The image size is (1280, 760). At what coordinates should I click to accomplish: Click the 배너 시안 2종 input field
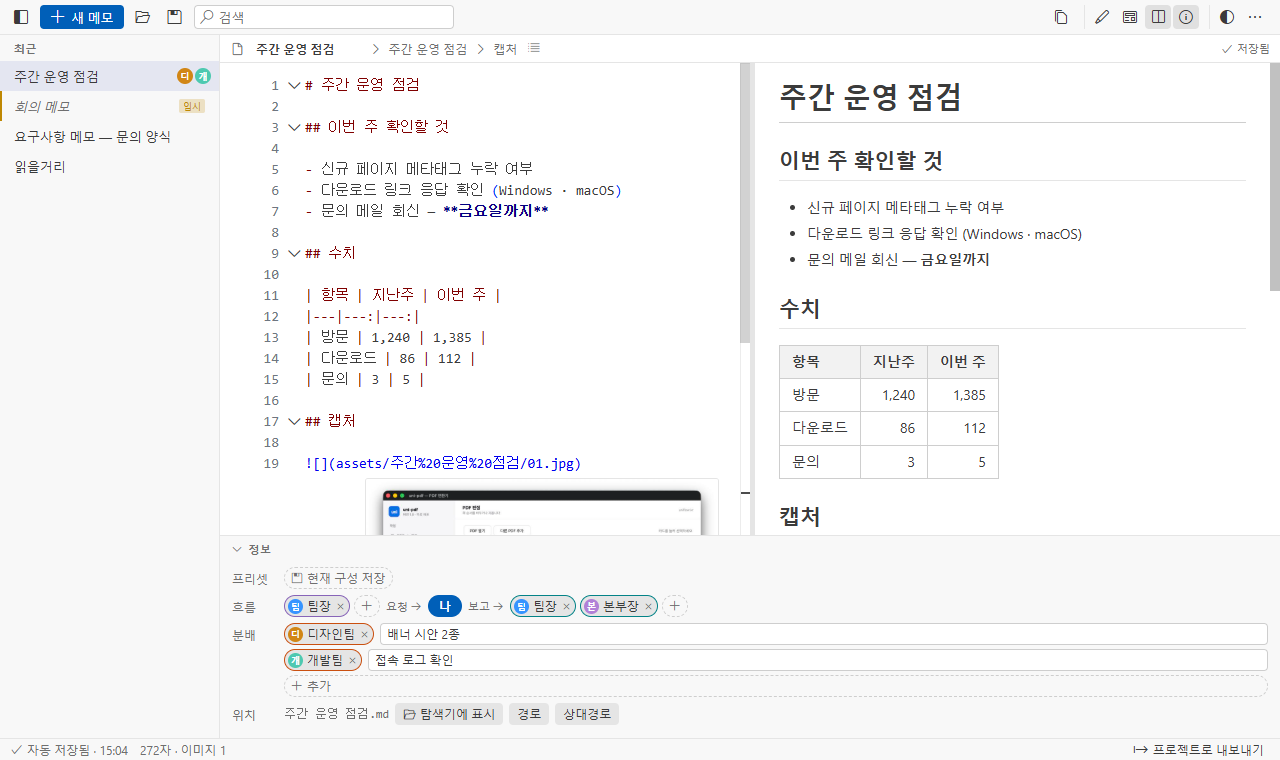[x=824, y=634]
